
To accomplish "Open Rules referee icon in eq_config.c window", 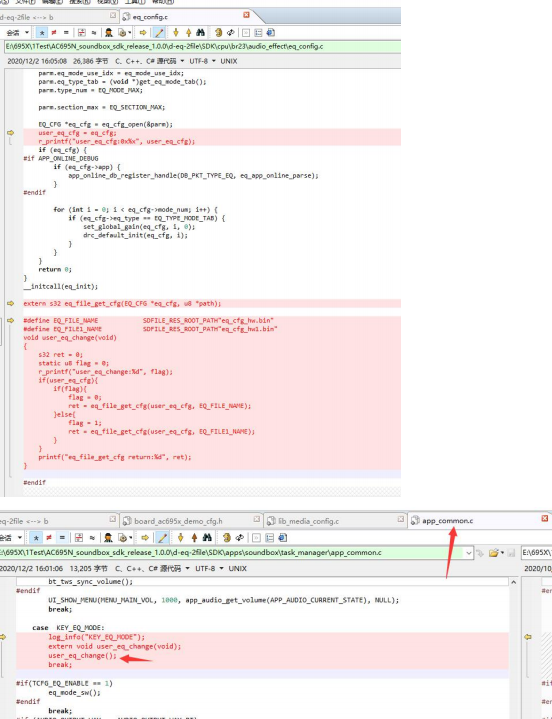I will click(109, 33).
